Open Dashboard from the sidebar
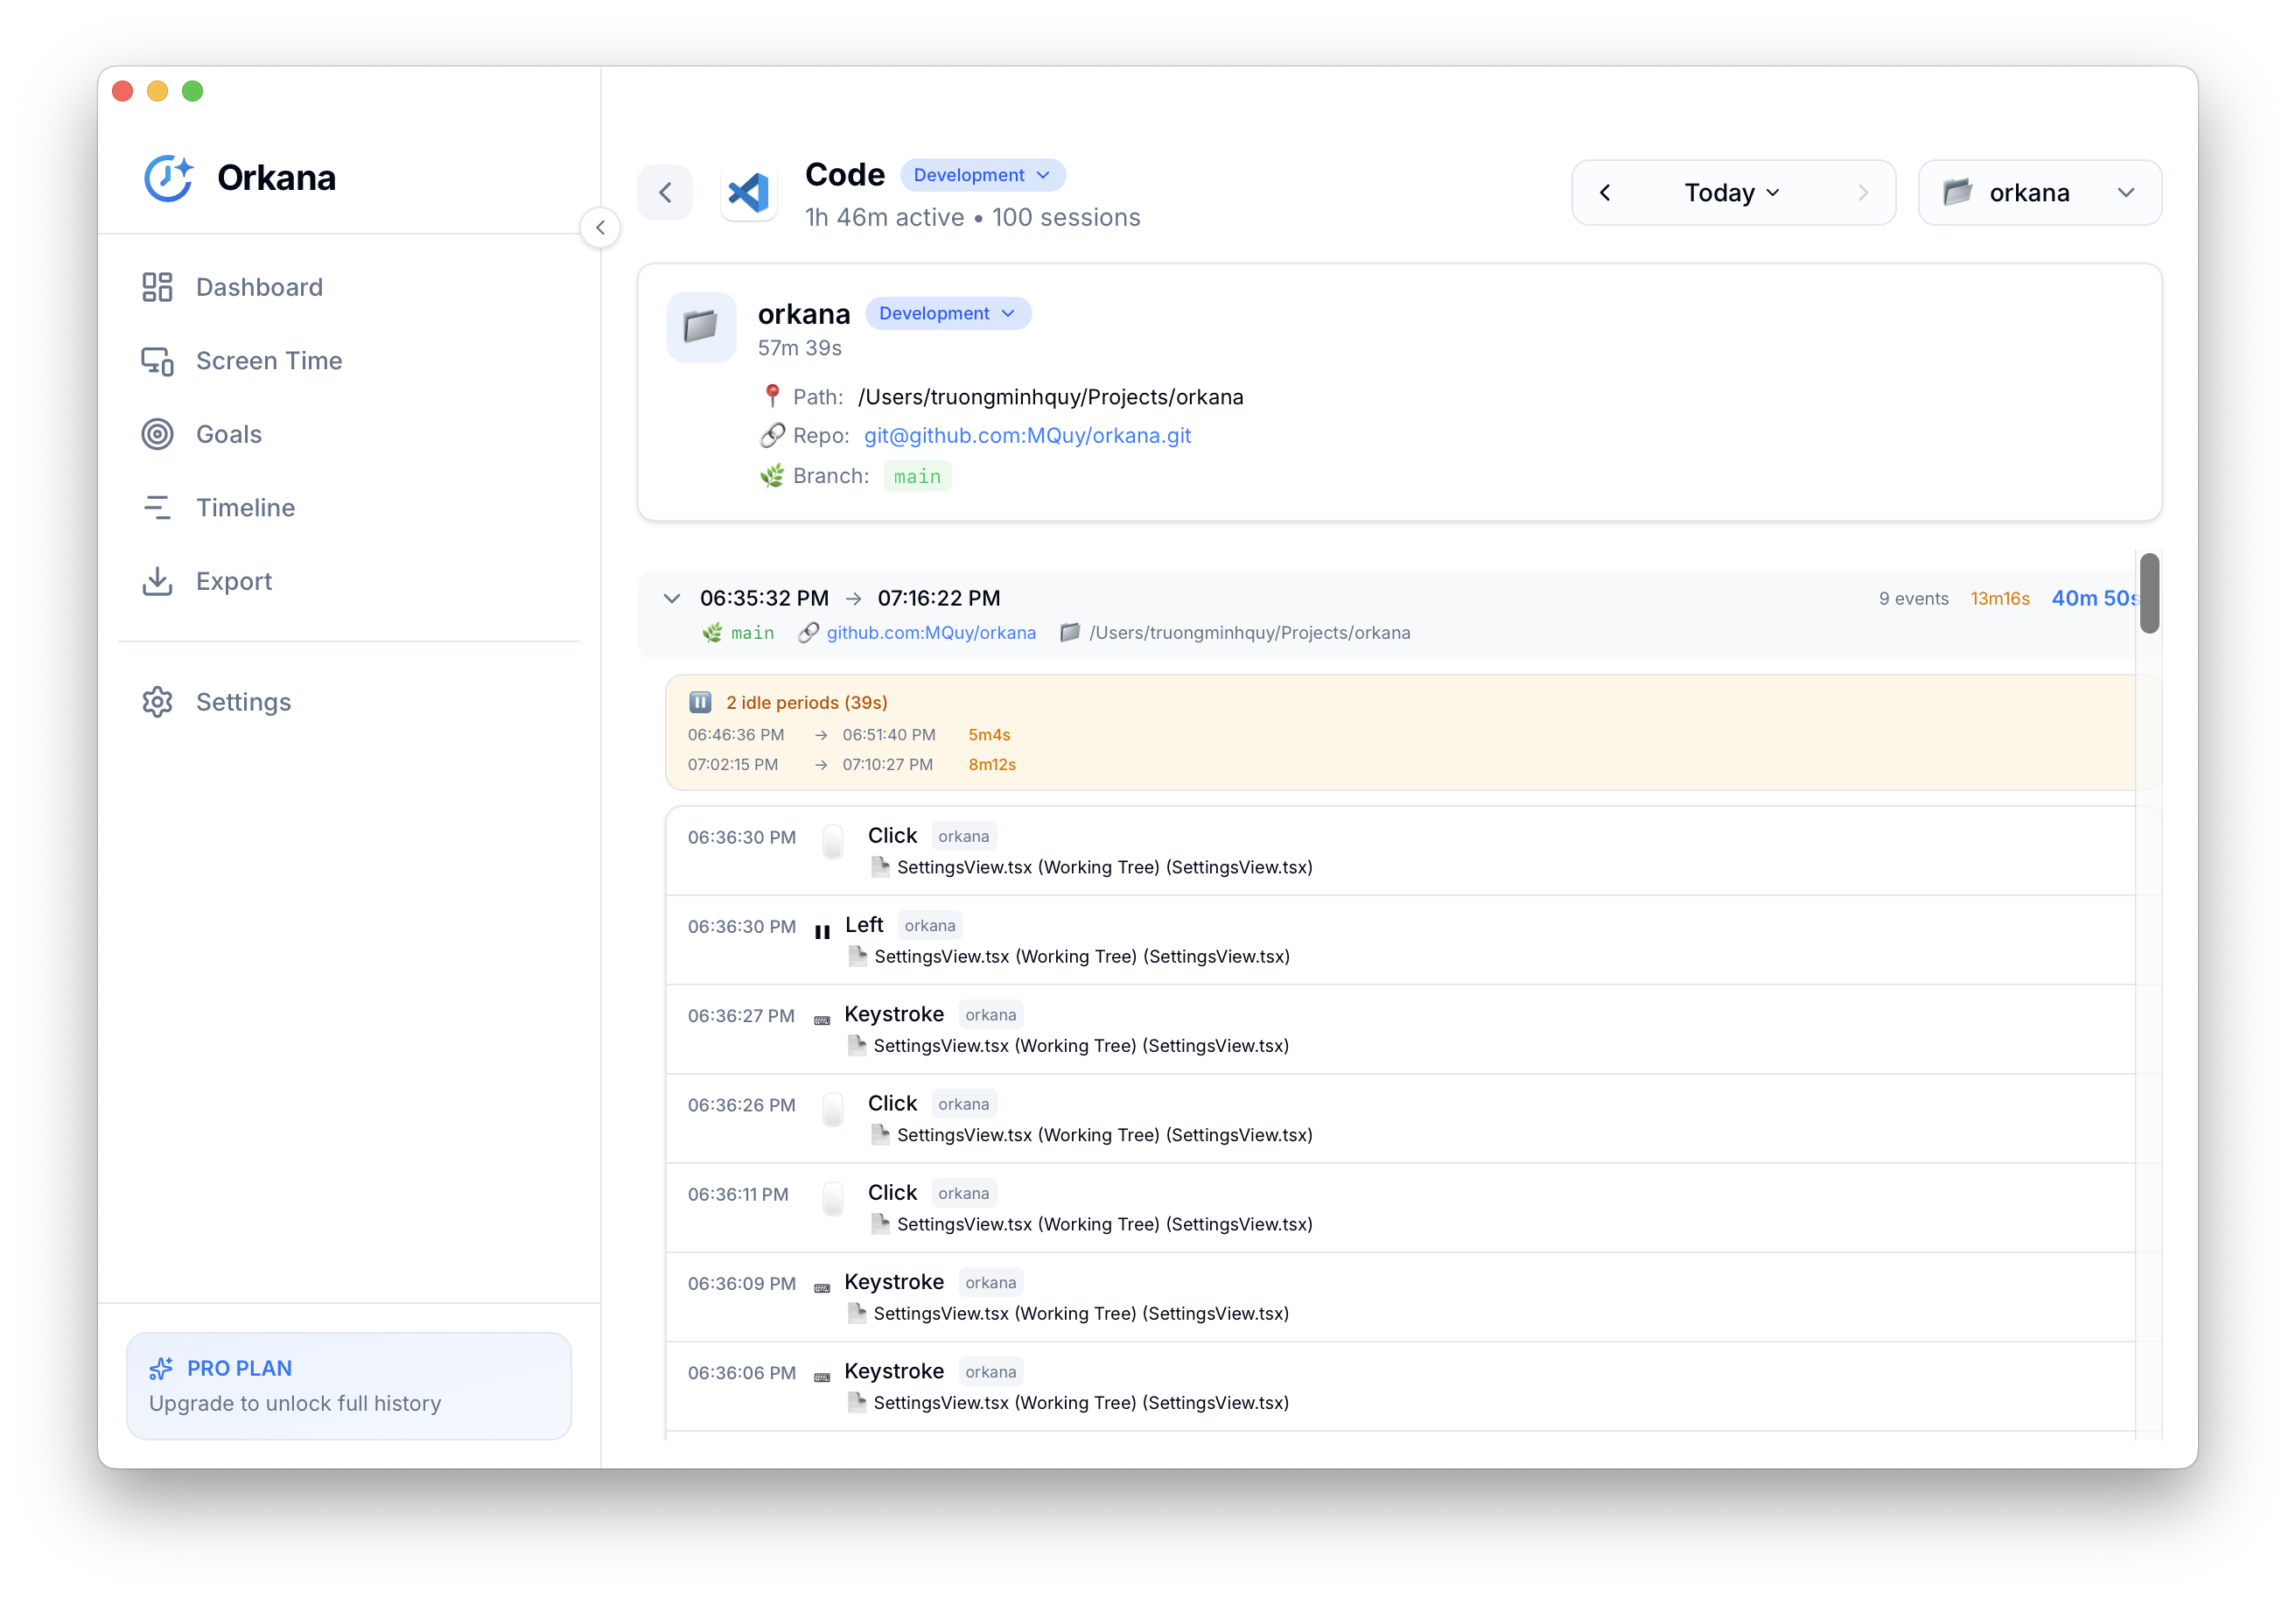The image size is (2296, 1598). [259, 287]
